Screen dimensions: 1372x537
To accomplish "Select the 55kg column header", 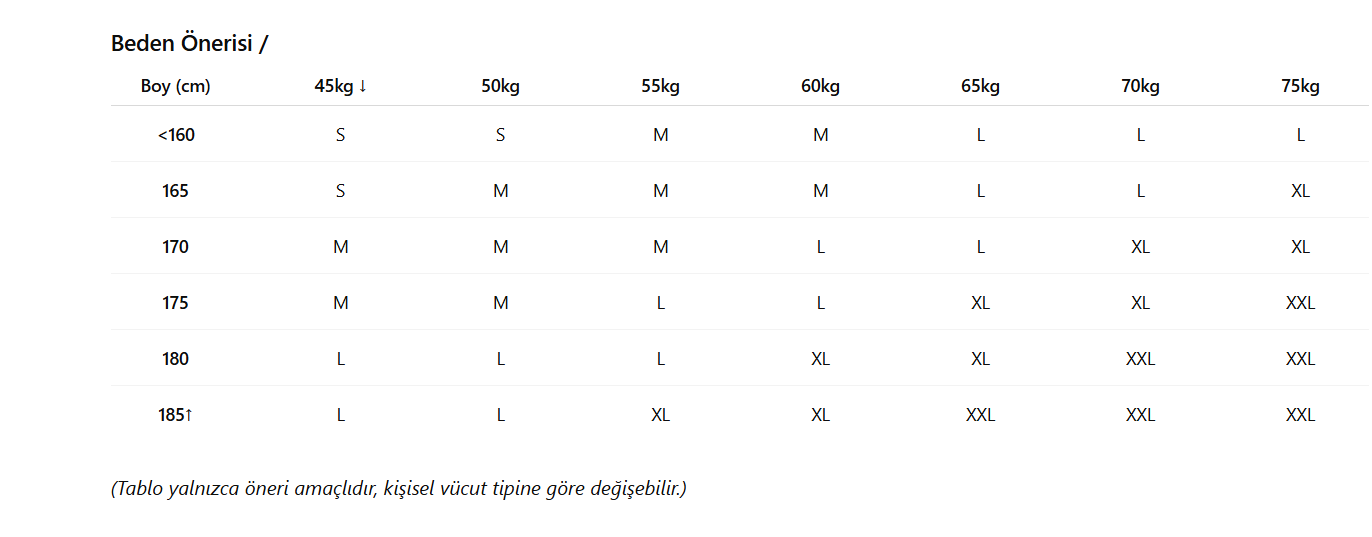I will pos(660,86).
